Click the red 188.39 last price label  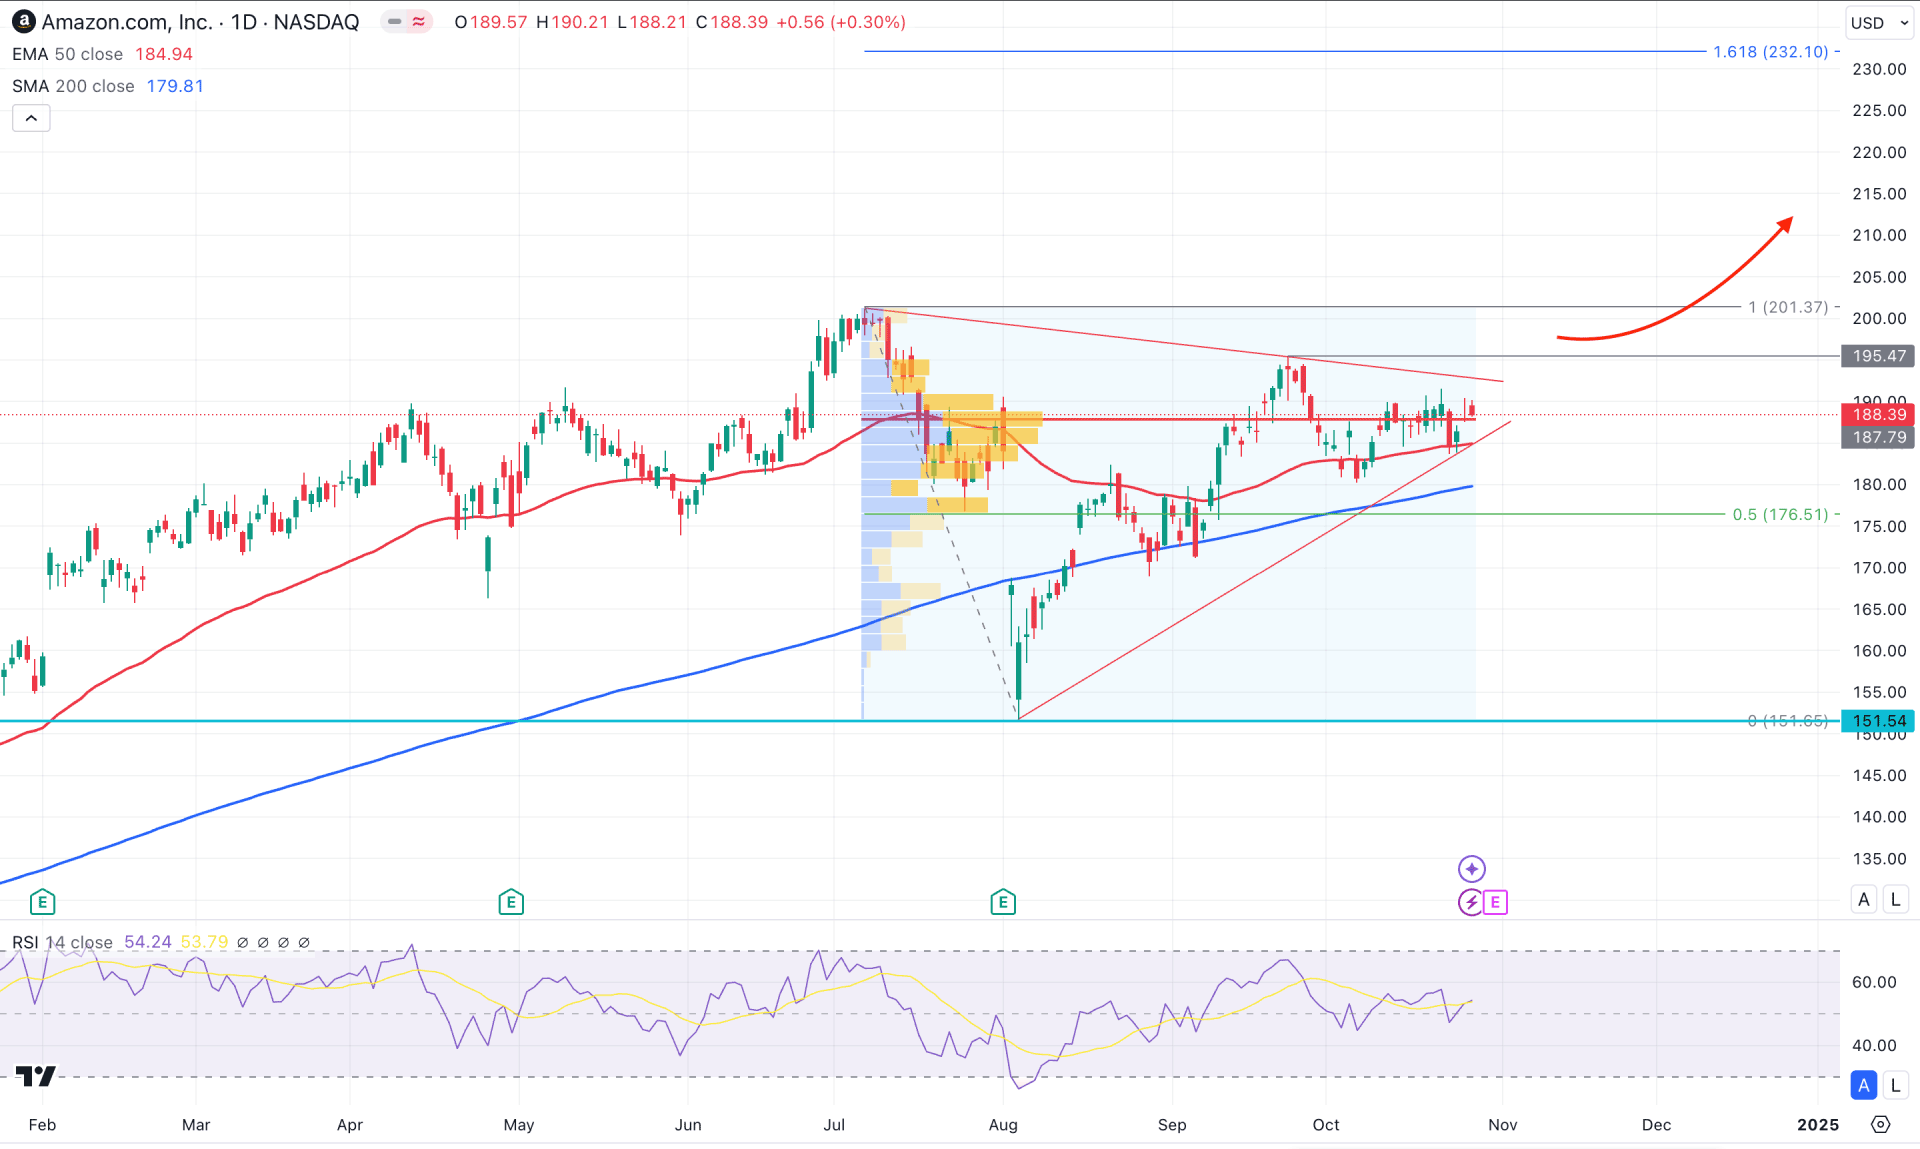tap(1878, 414)
